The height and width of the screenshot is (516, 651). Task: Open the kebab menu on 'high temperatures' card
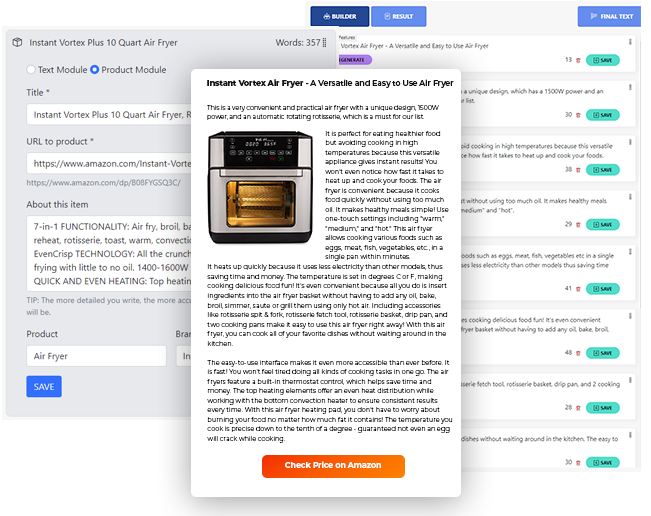tap(630, 142)
